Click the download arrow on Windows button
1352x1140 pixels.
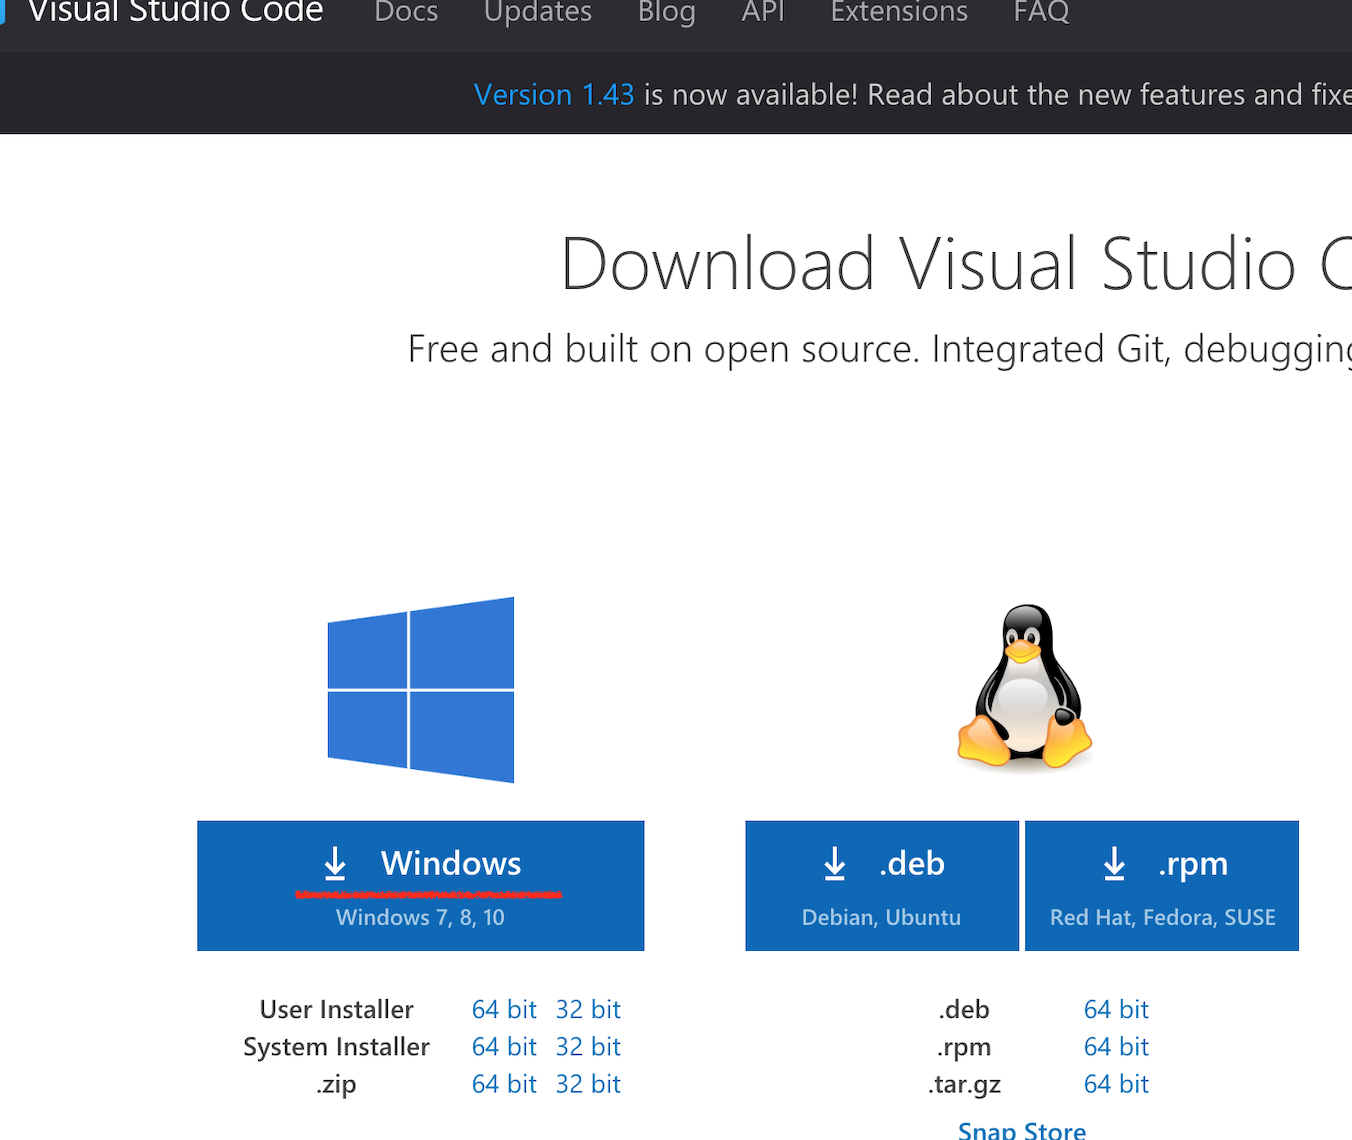(x=335, y=864)
